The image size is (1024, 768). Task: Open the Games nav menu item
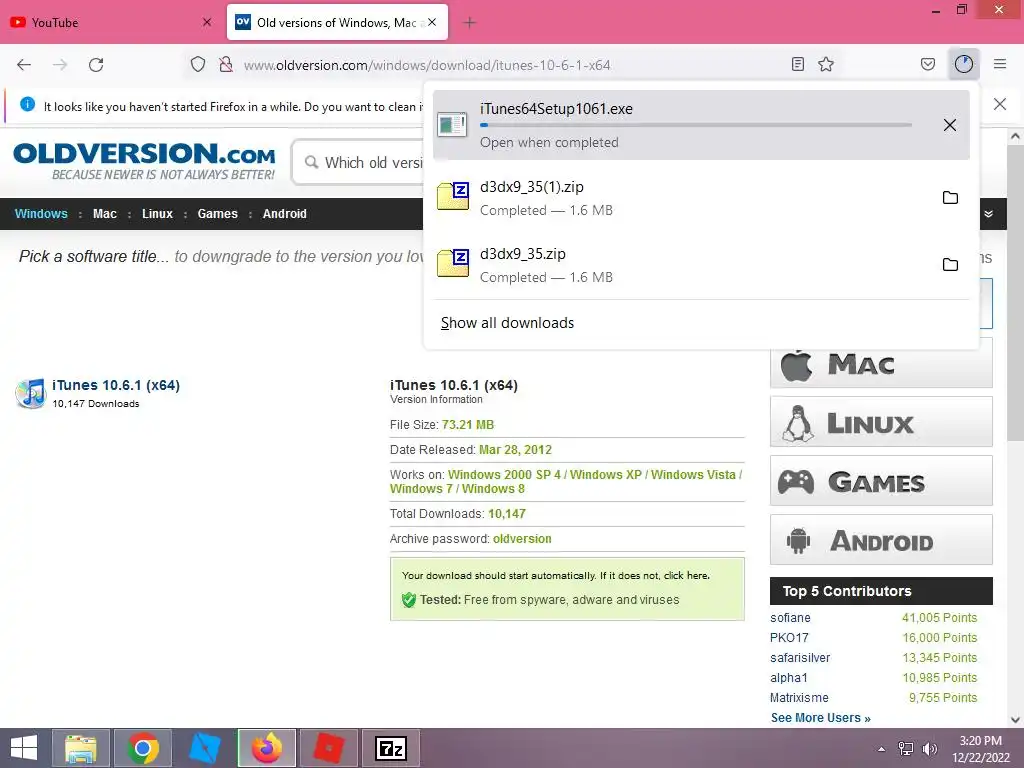[x=217, y=214]
